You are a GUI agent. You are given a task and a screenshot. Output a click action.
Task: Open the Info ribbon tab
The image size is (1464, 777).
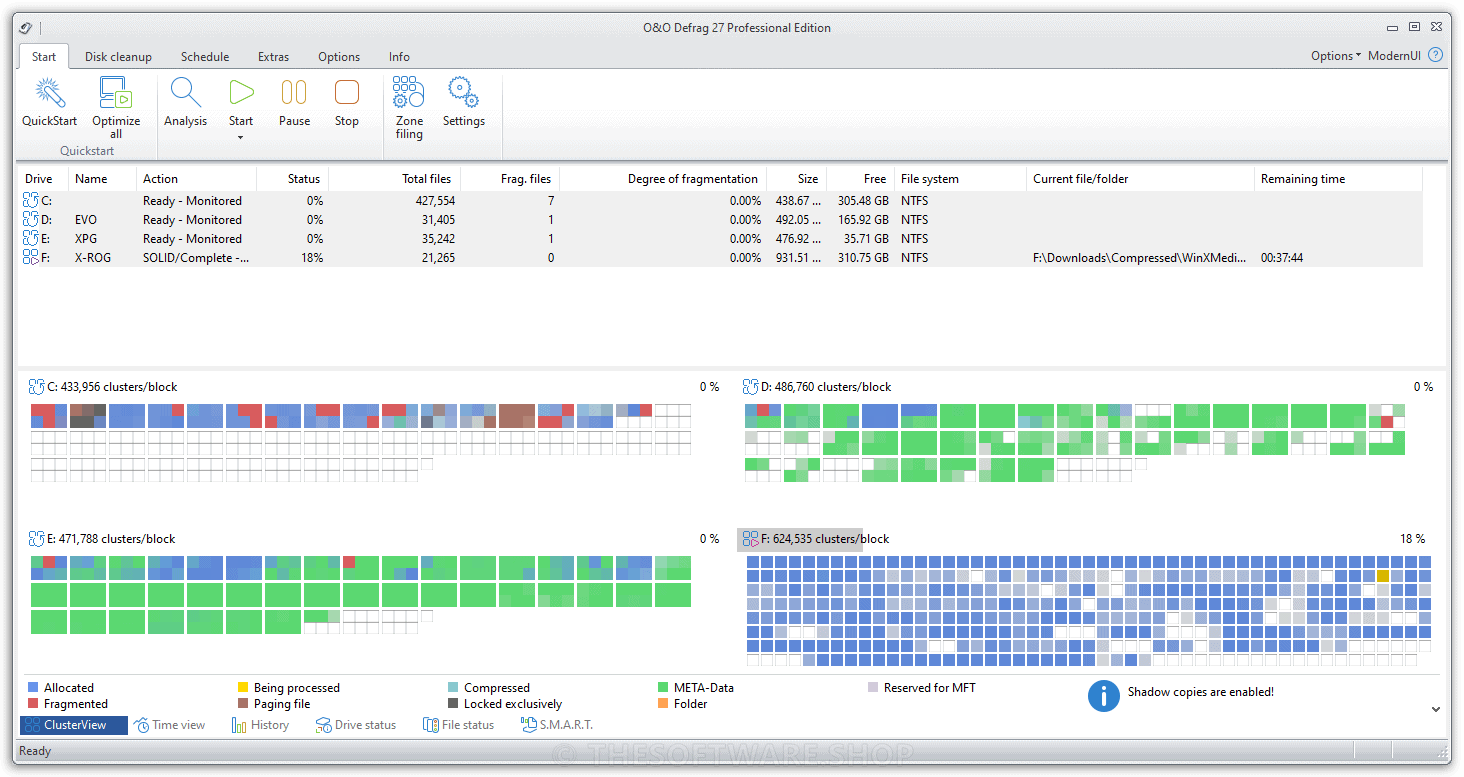tap(399, 57)
